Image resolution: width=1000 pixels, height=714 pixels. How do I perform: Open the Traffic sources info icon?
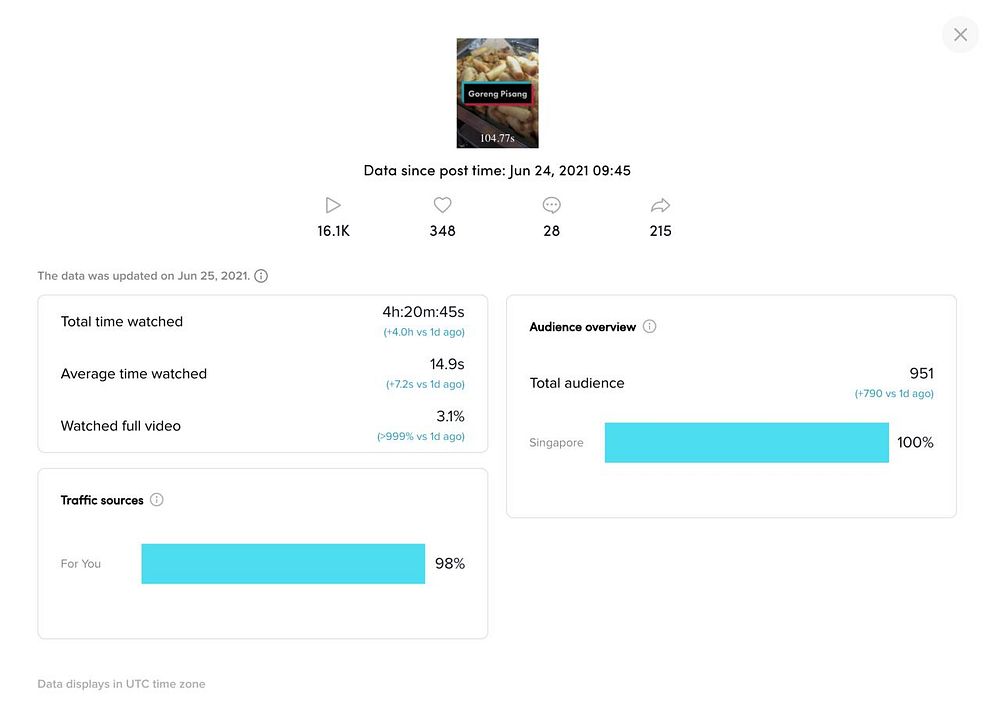pos(157,500)
